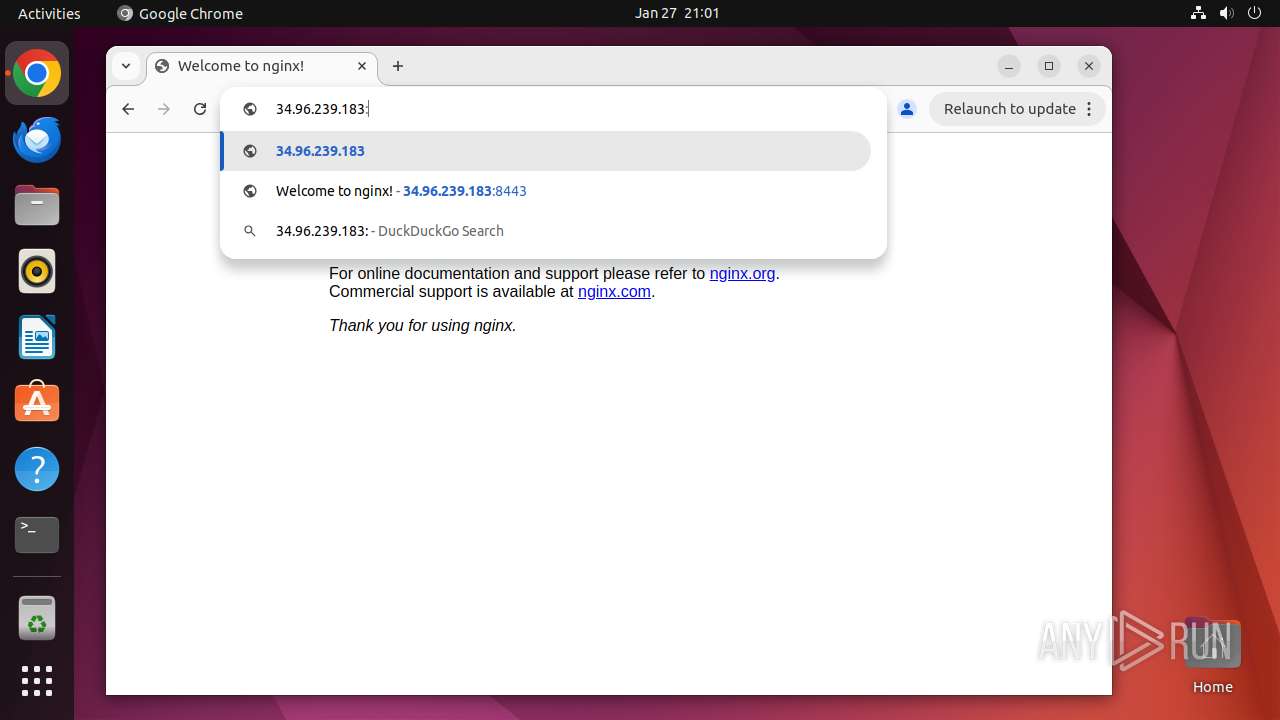
Task: Launch Terminal from the dock
Action: coord(37,535)
